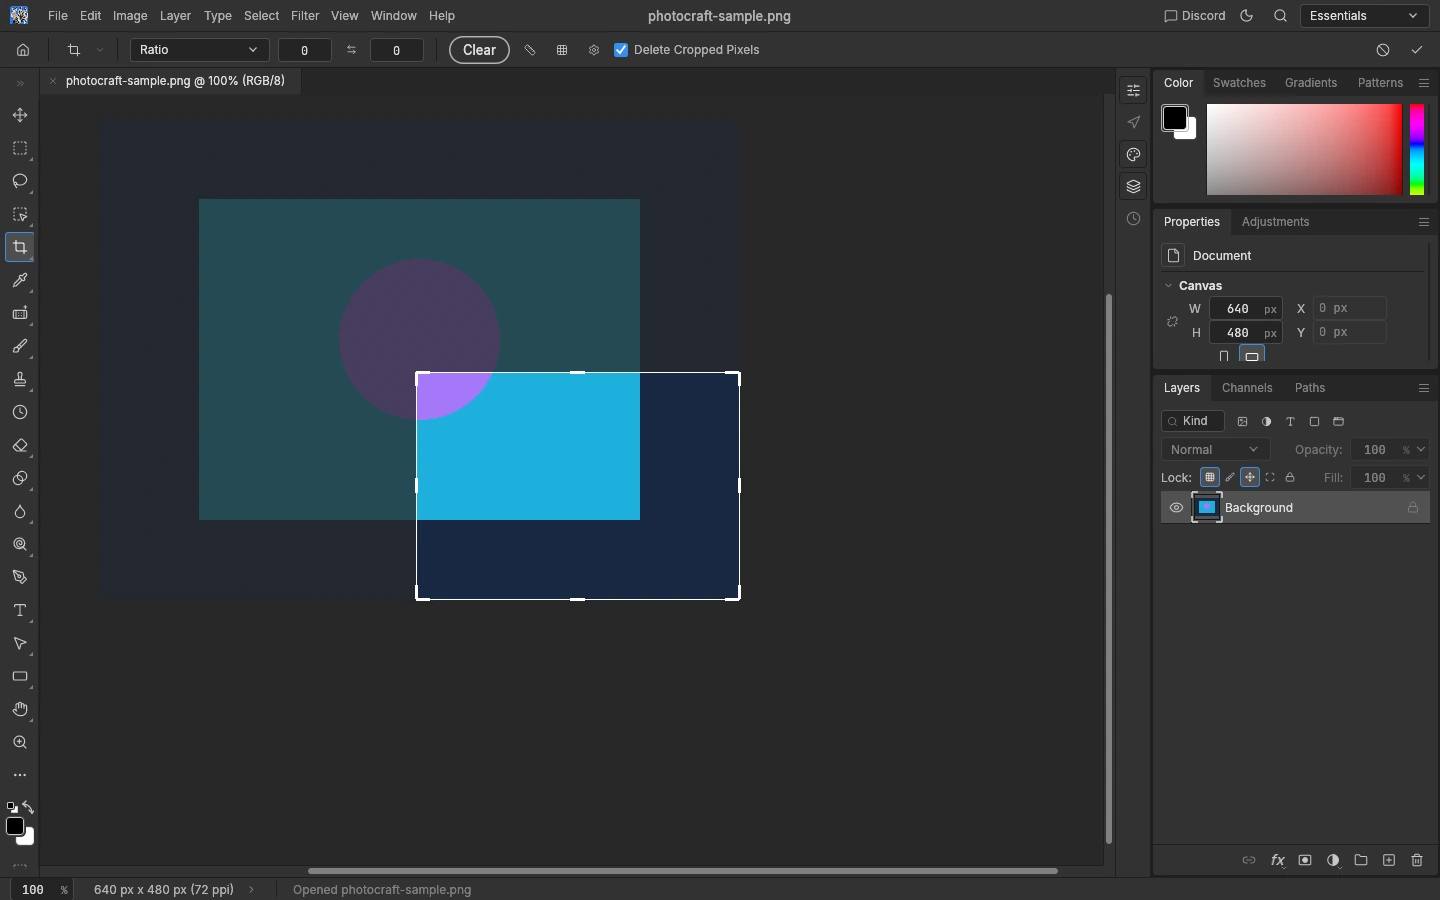Select the Lasso tool
Viewport: 1440px width, 900px height.
20,182
